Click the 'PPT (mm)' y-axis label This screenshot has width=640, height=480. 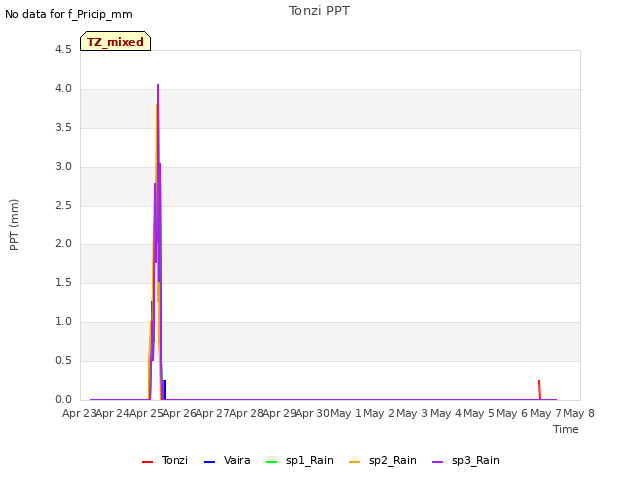14,225
